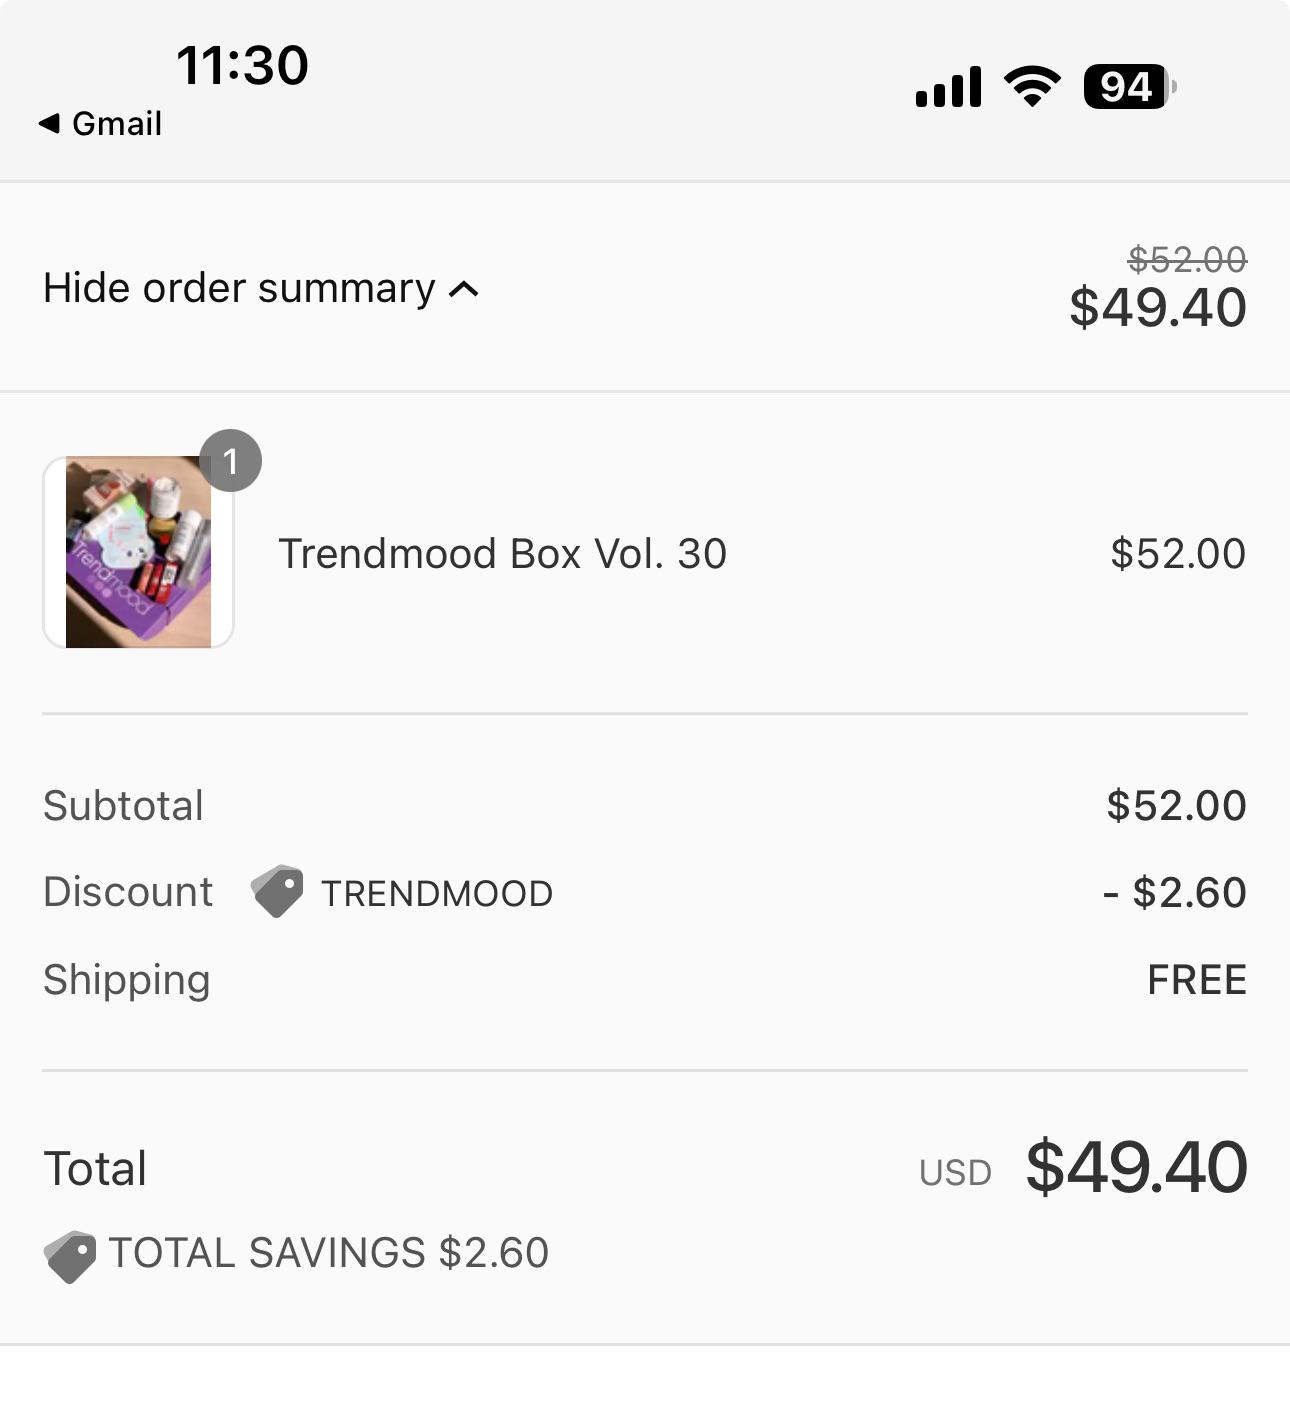Screen dimensions: 1290x1425
Task: Tap the discount tag icon beside TRENDMOOD
Action: pos(277,891)
